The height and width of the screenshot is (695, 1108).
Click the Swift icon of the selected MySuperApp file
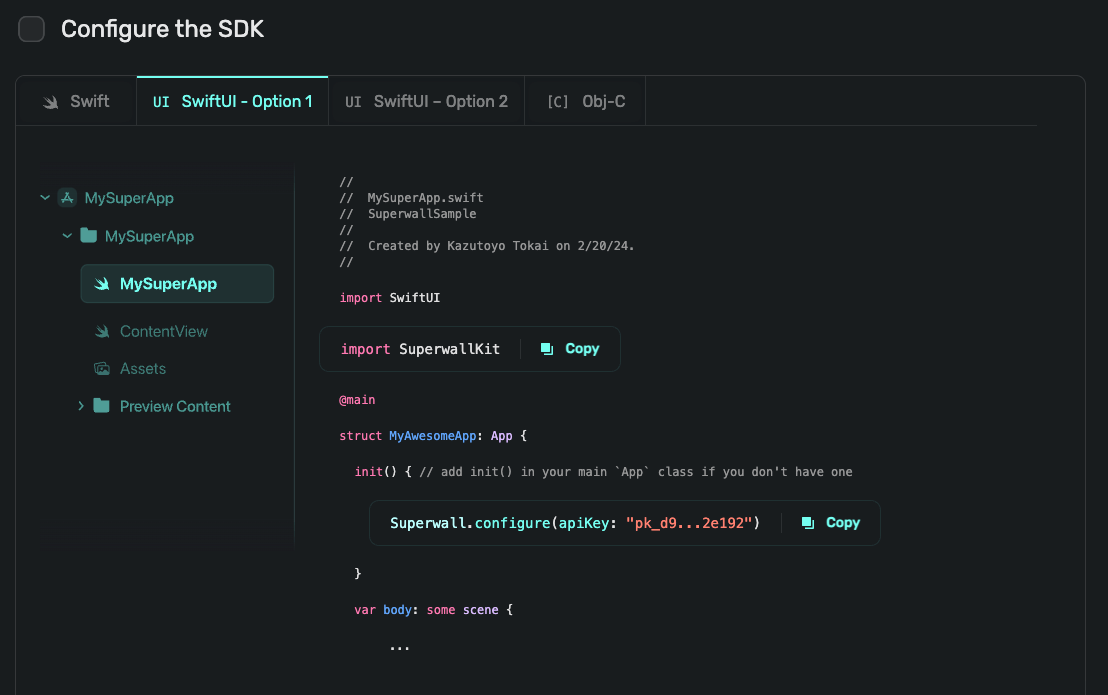(102, 284)
